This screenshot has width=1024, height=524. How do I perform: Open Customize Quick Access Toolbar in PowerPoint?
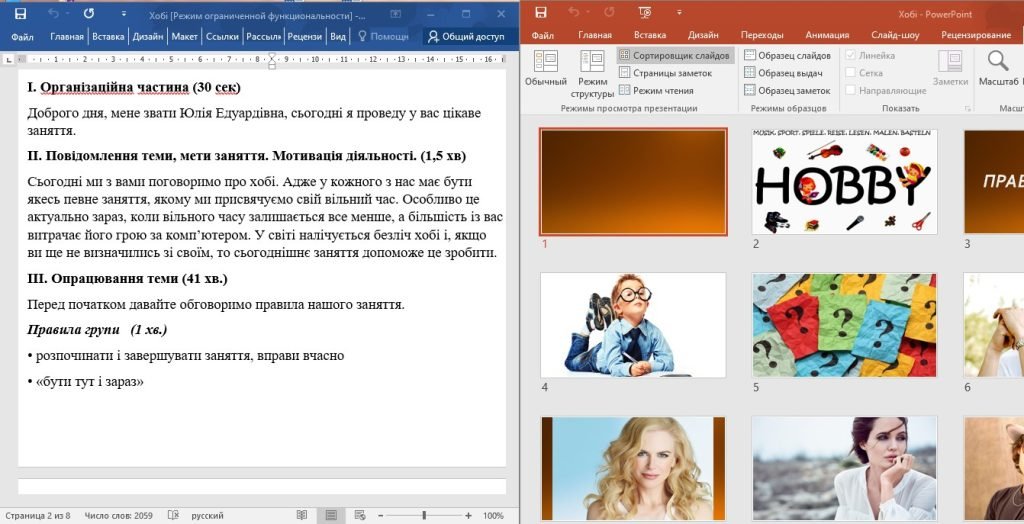click(x=679, y=12)
